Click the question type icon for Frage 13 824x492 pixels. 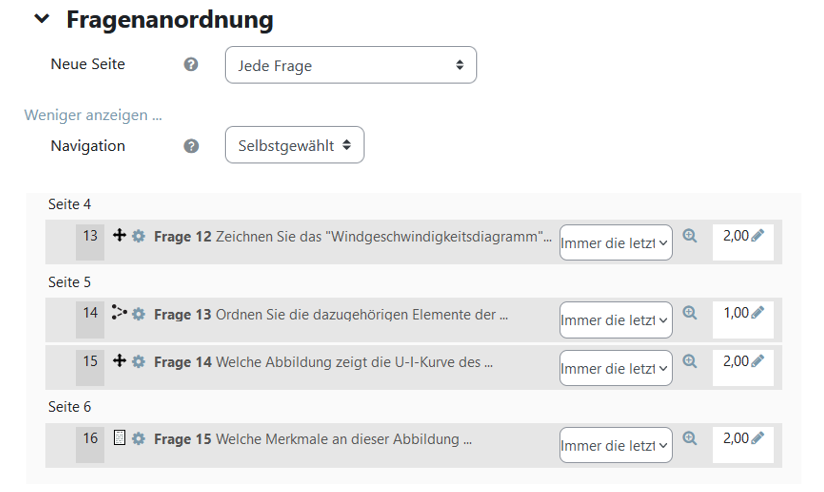tap(119, 312)
